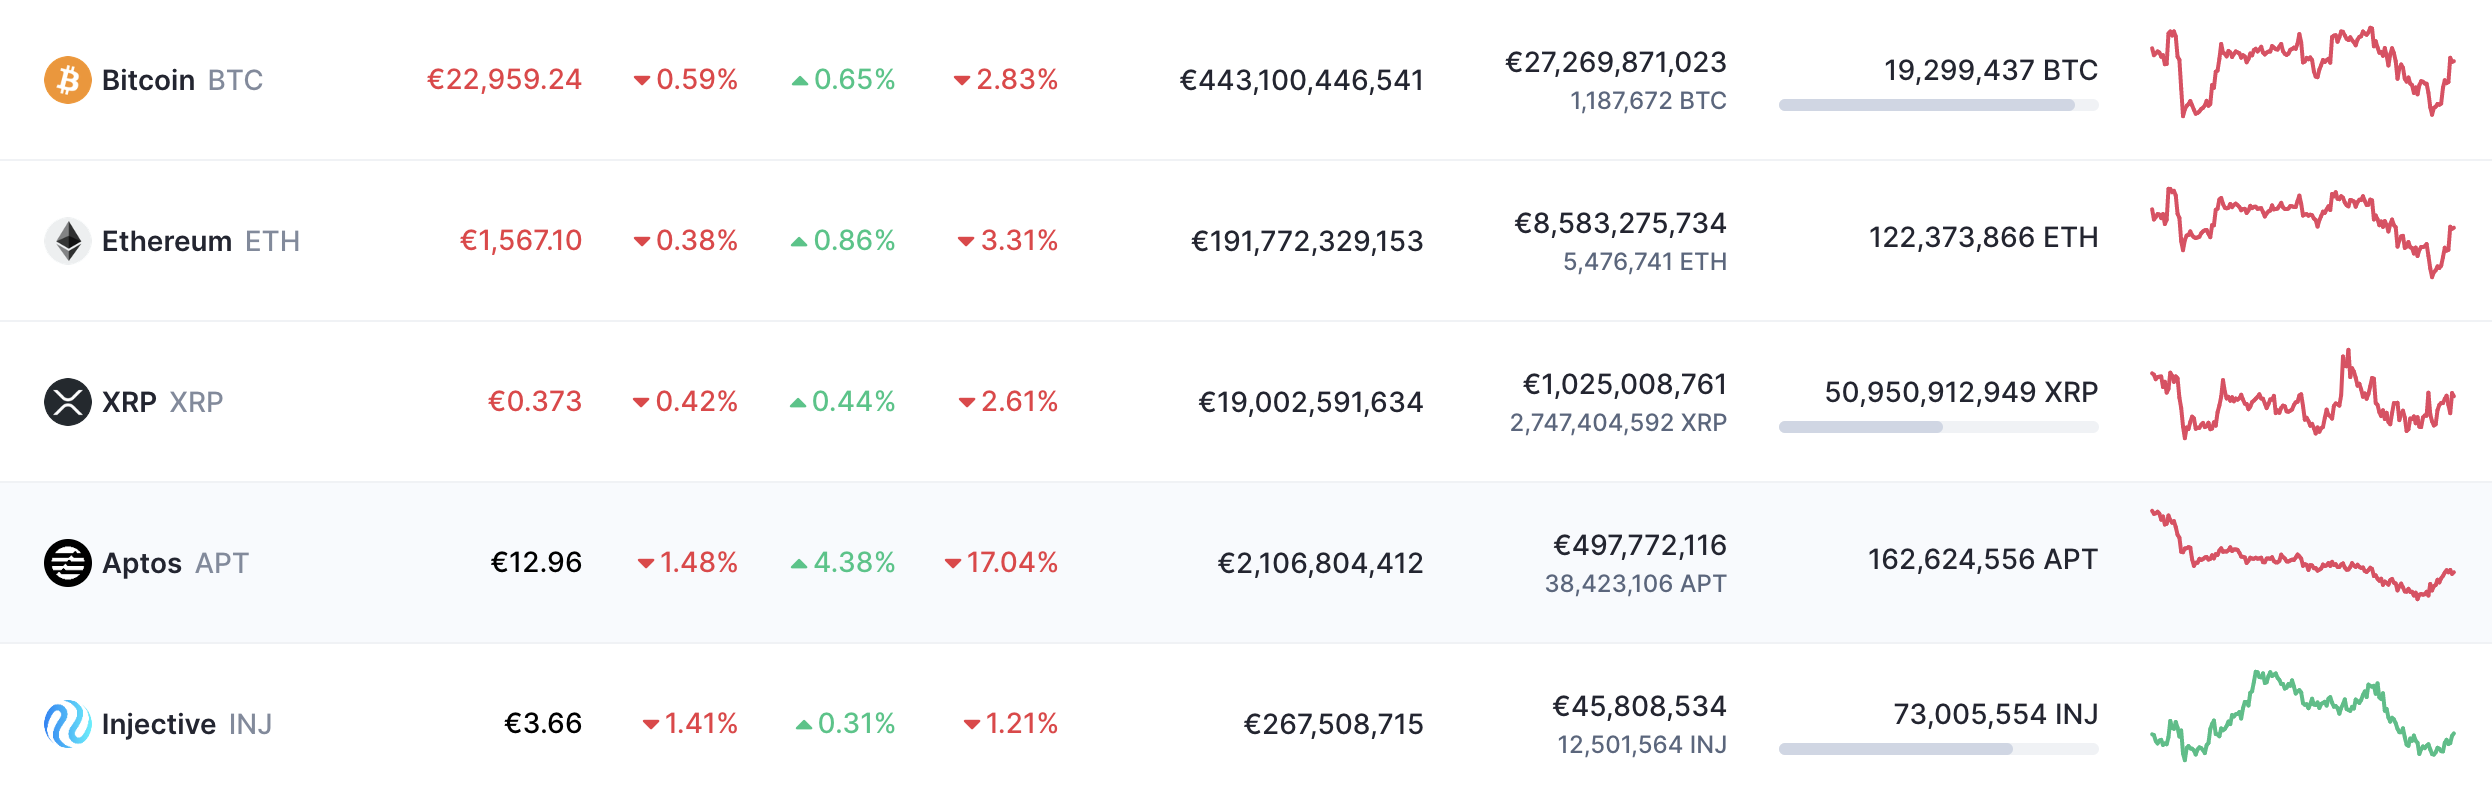Click the Injective logo icon
Image resolution: width=2492 pixels, height=795 pixels.
[x=67, y=724]
